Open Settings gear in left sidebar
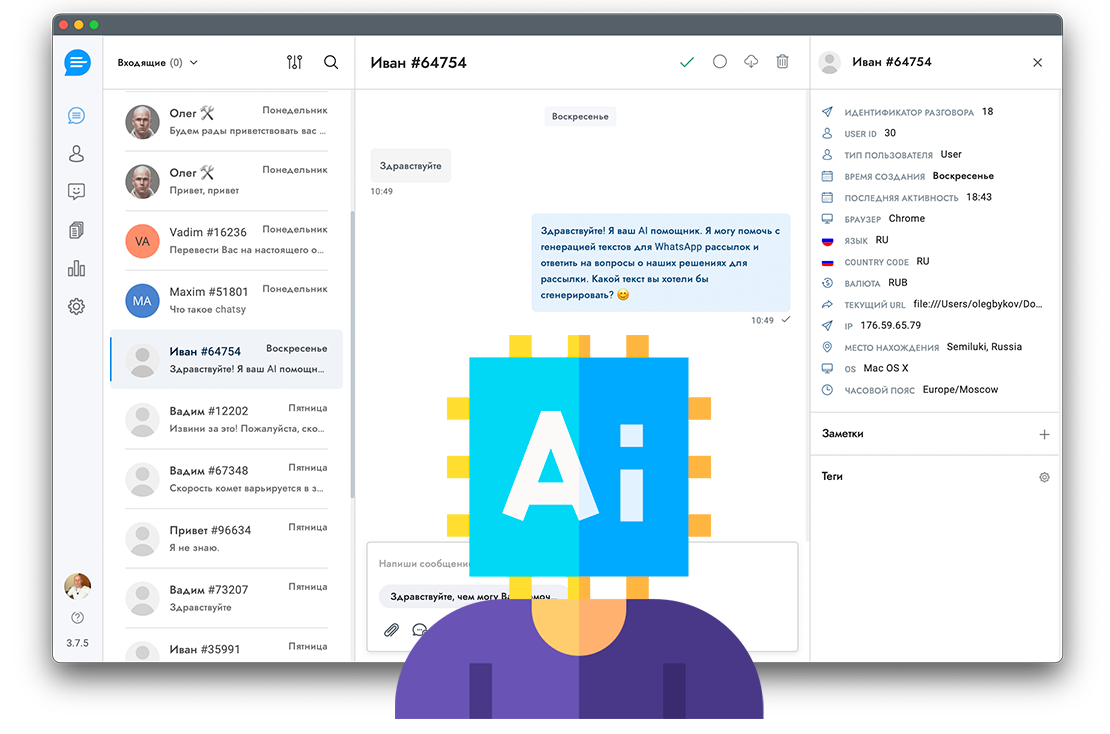Image resolution: width=1110 pixels, height=734 pixels. pyautogui.click(x=76, y=306)
